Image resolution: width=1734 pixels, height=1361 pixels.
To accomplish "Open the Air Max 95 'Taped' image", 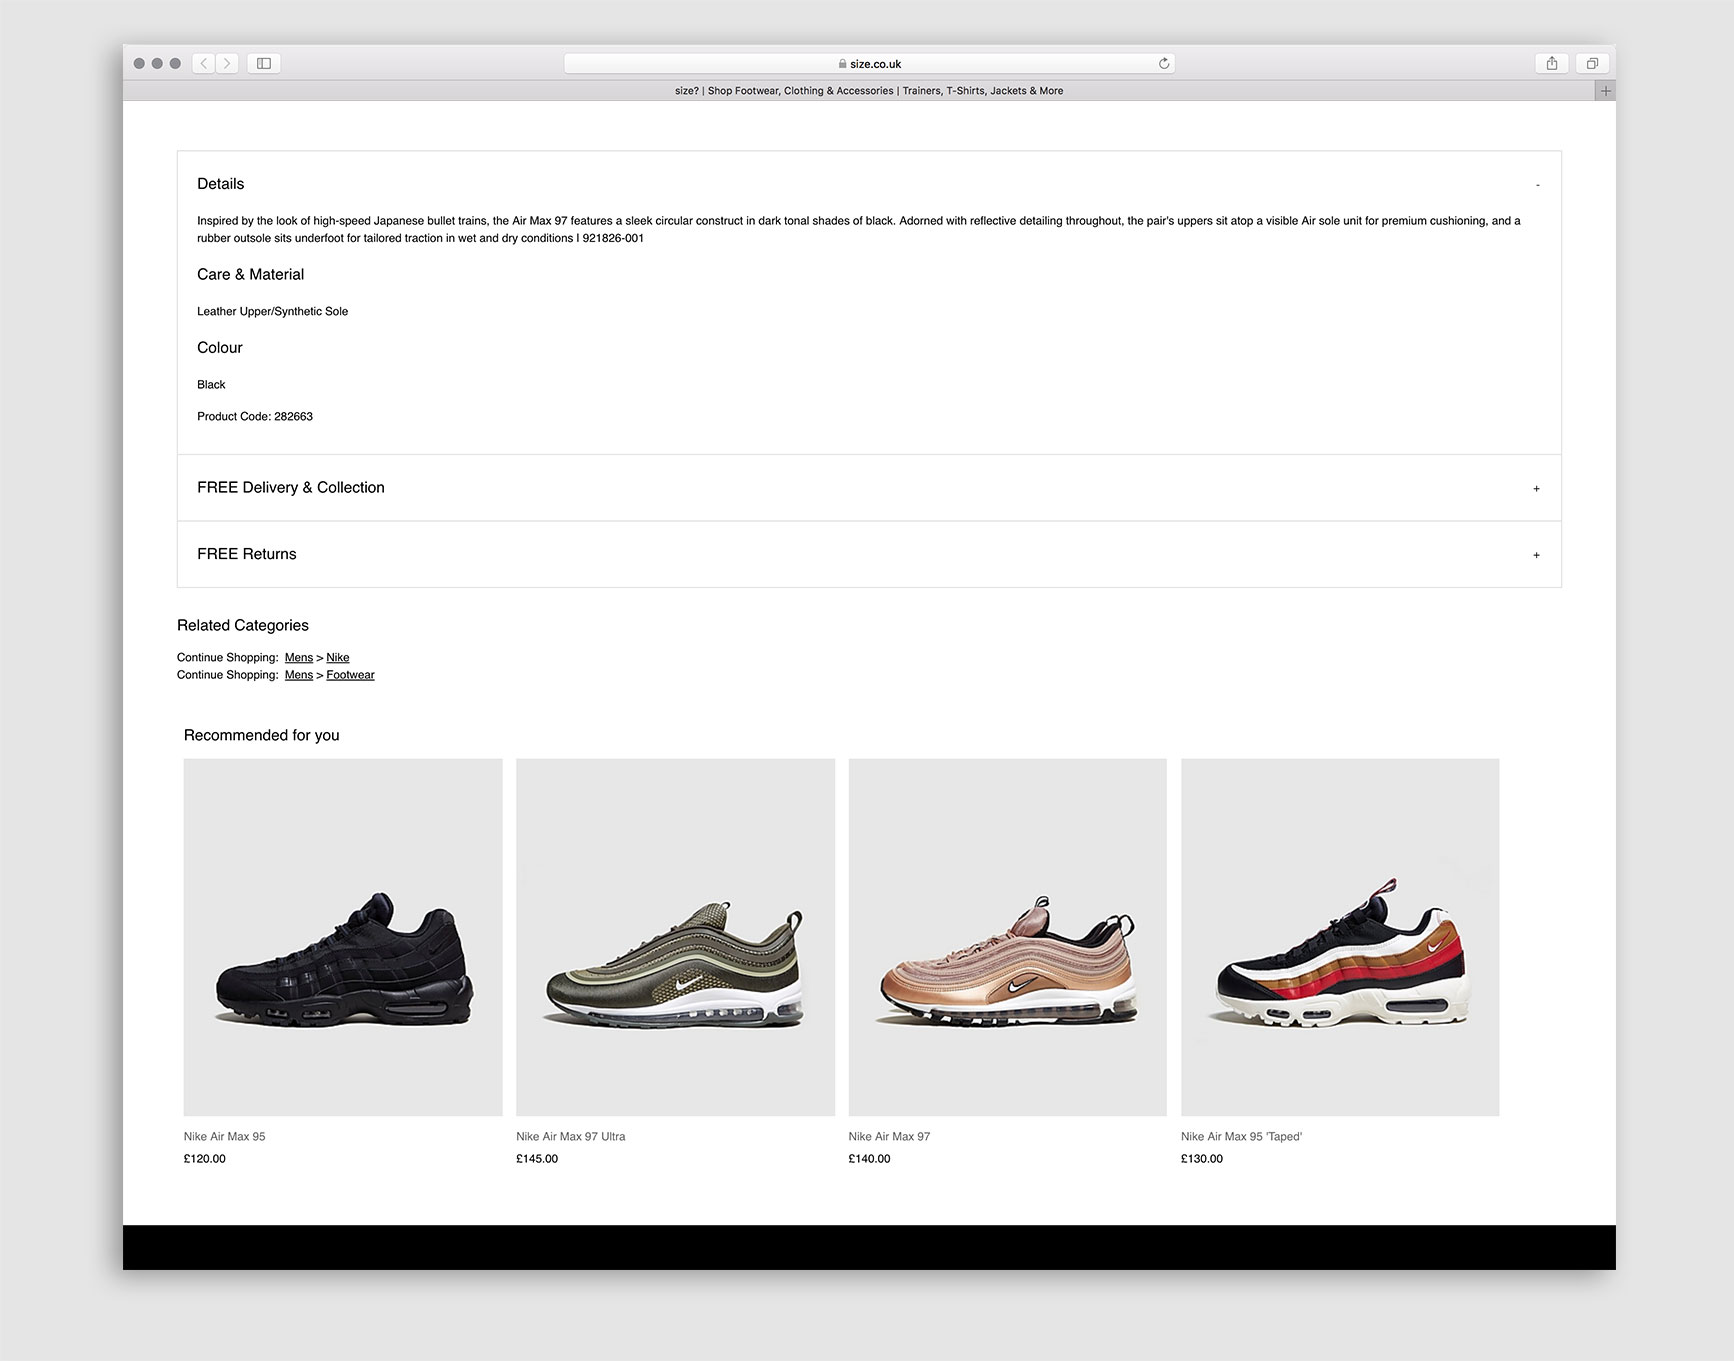I will click(x=1340, y=937).
